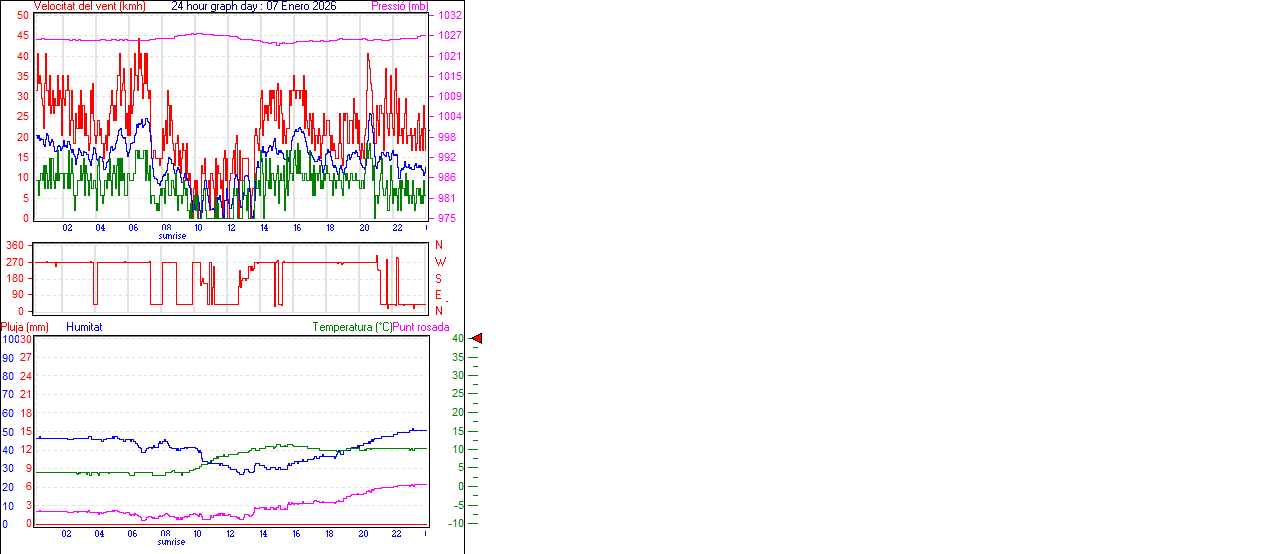This screenshot has height=554, width=1280.
Task: Click the 50 value on wind speed axis
Action: click(x=23, y=16)
